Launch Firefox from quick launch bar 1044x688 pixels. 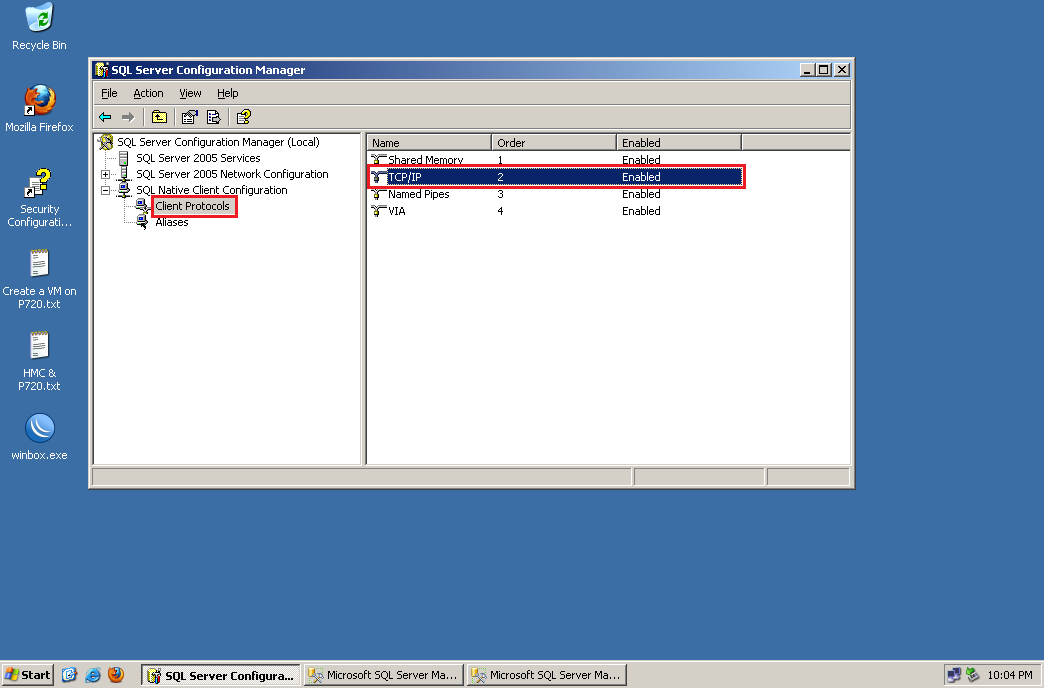coord(116,675)
